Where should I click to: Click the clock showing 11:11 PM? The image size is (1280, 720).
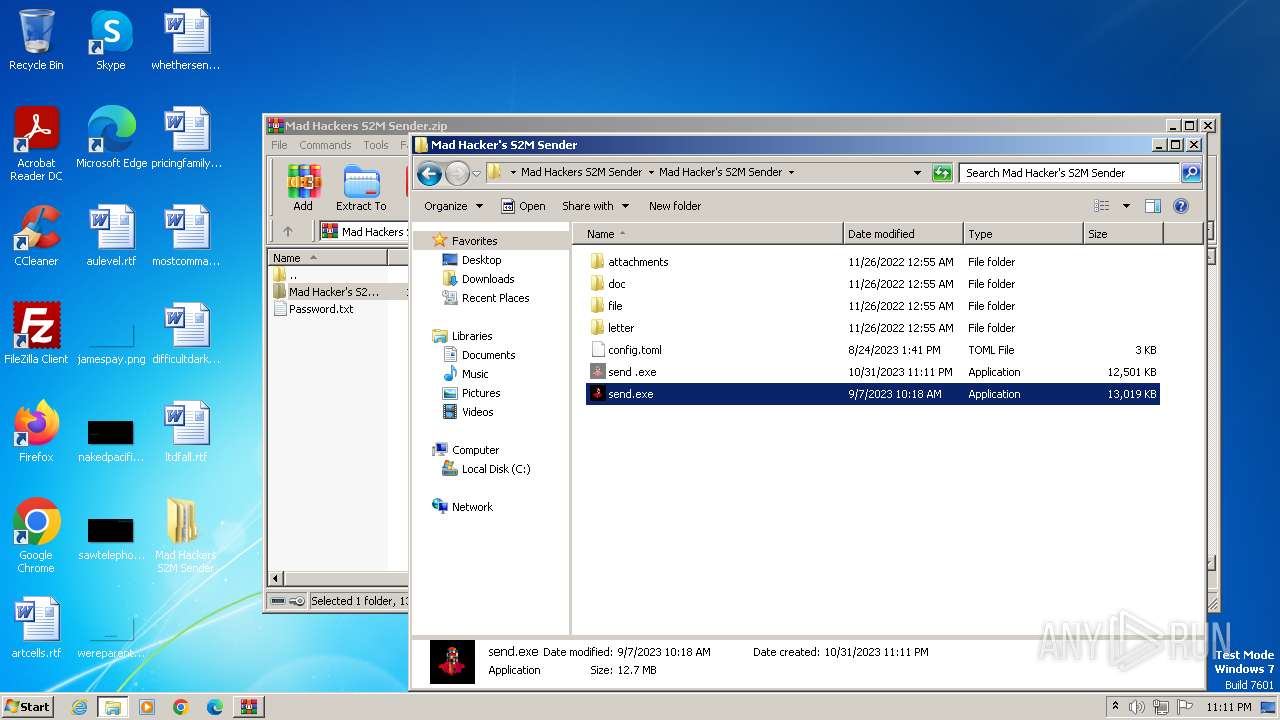pos(1229,707)
